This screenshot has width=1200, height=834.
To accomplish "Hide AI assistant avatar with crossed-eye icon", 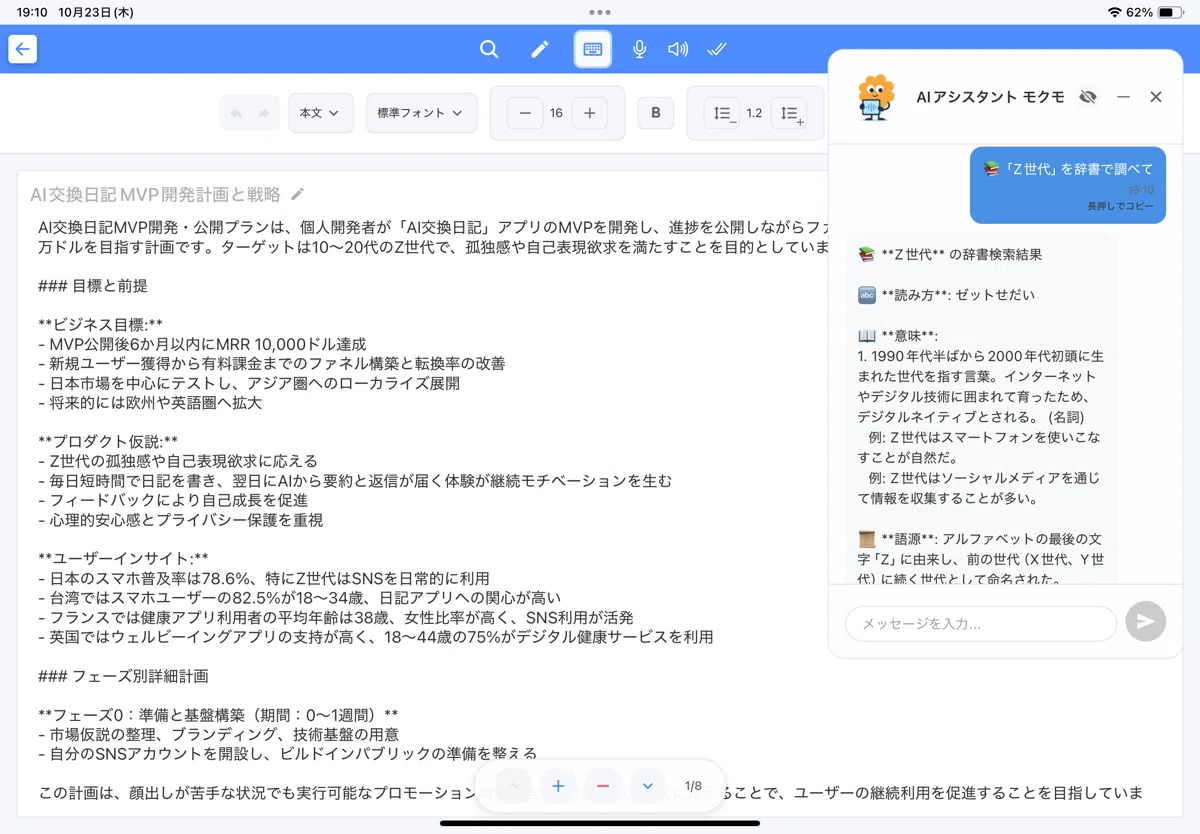I will [x=1088, y=97].
